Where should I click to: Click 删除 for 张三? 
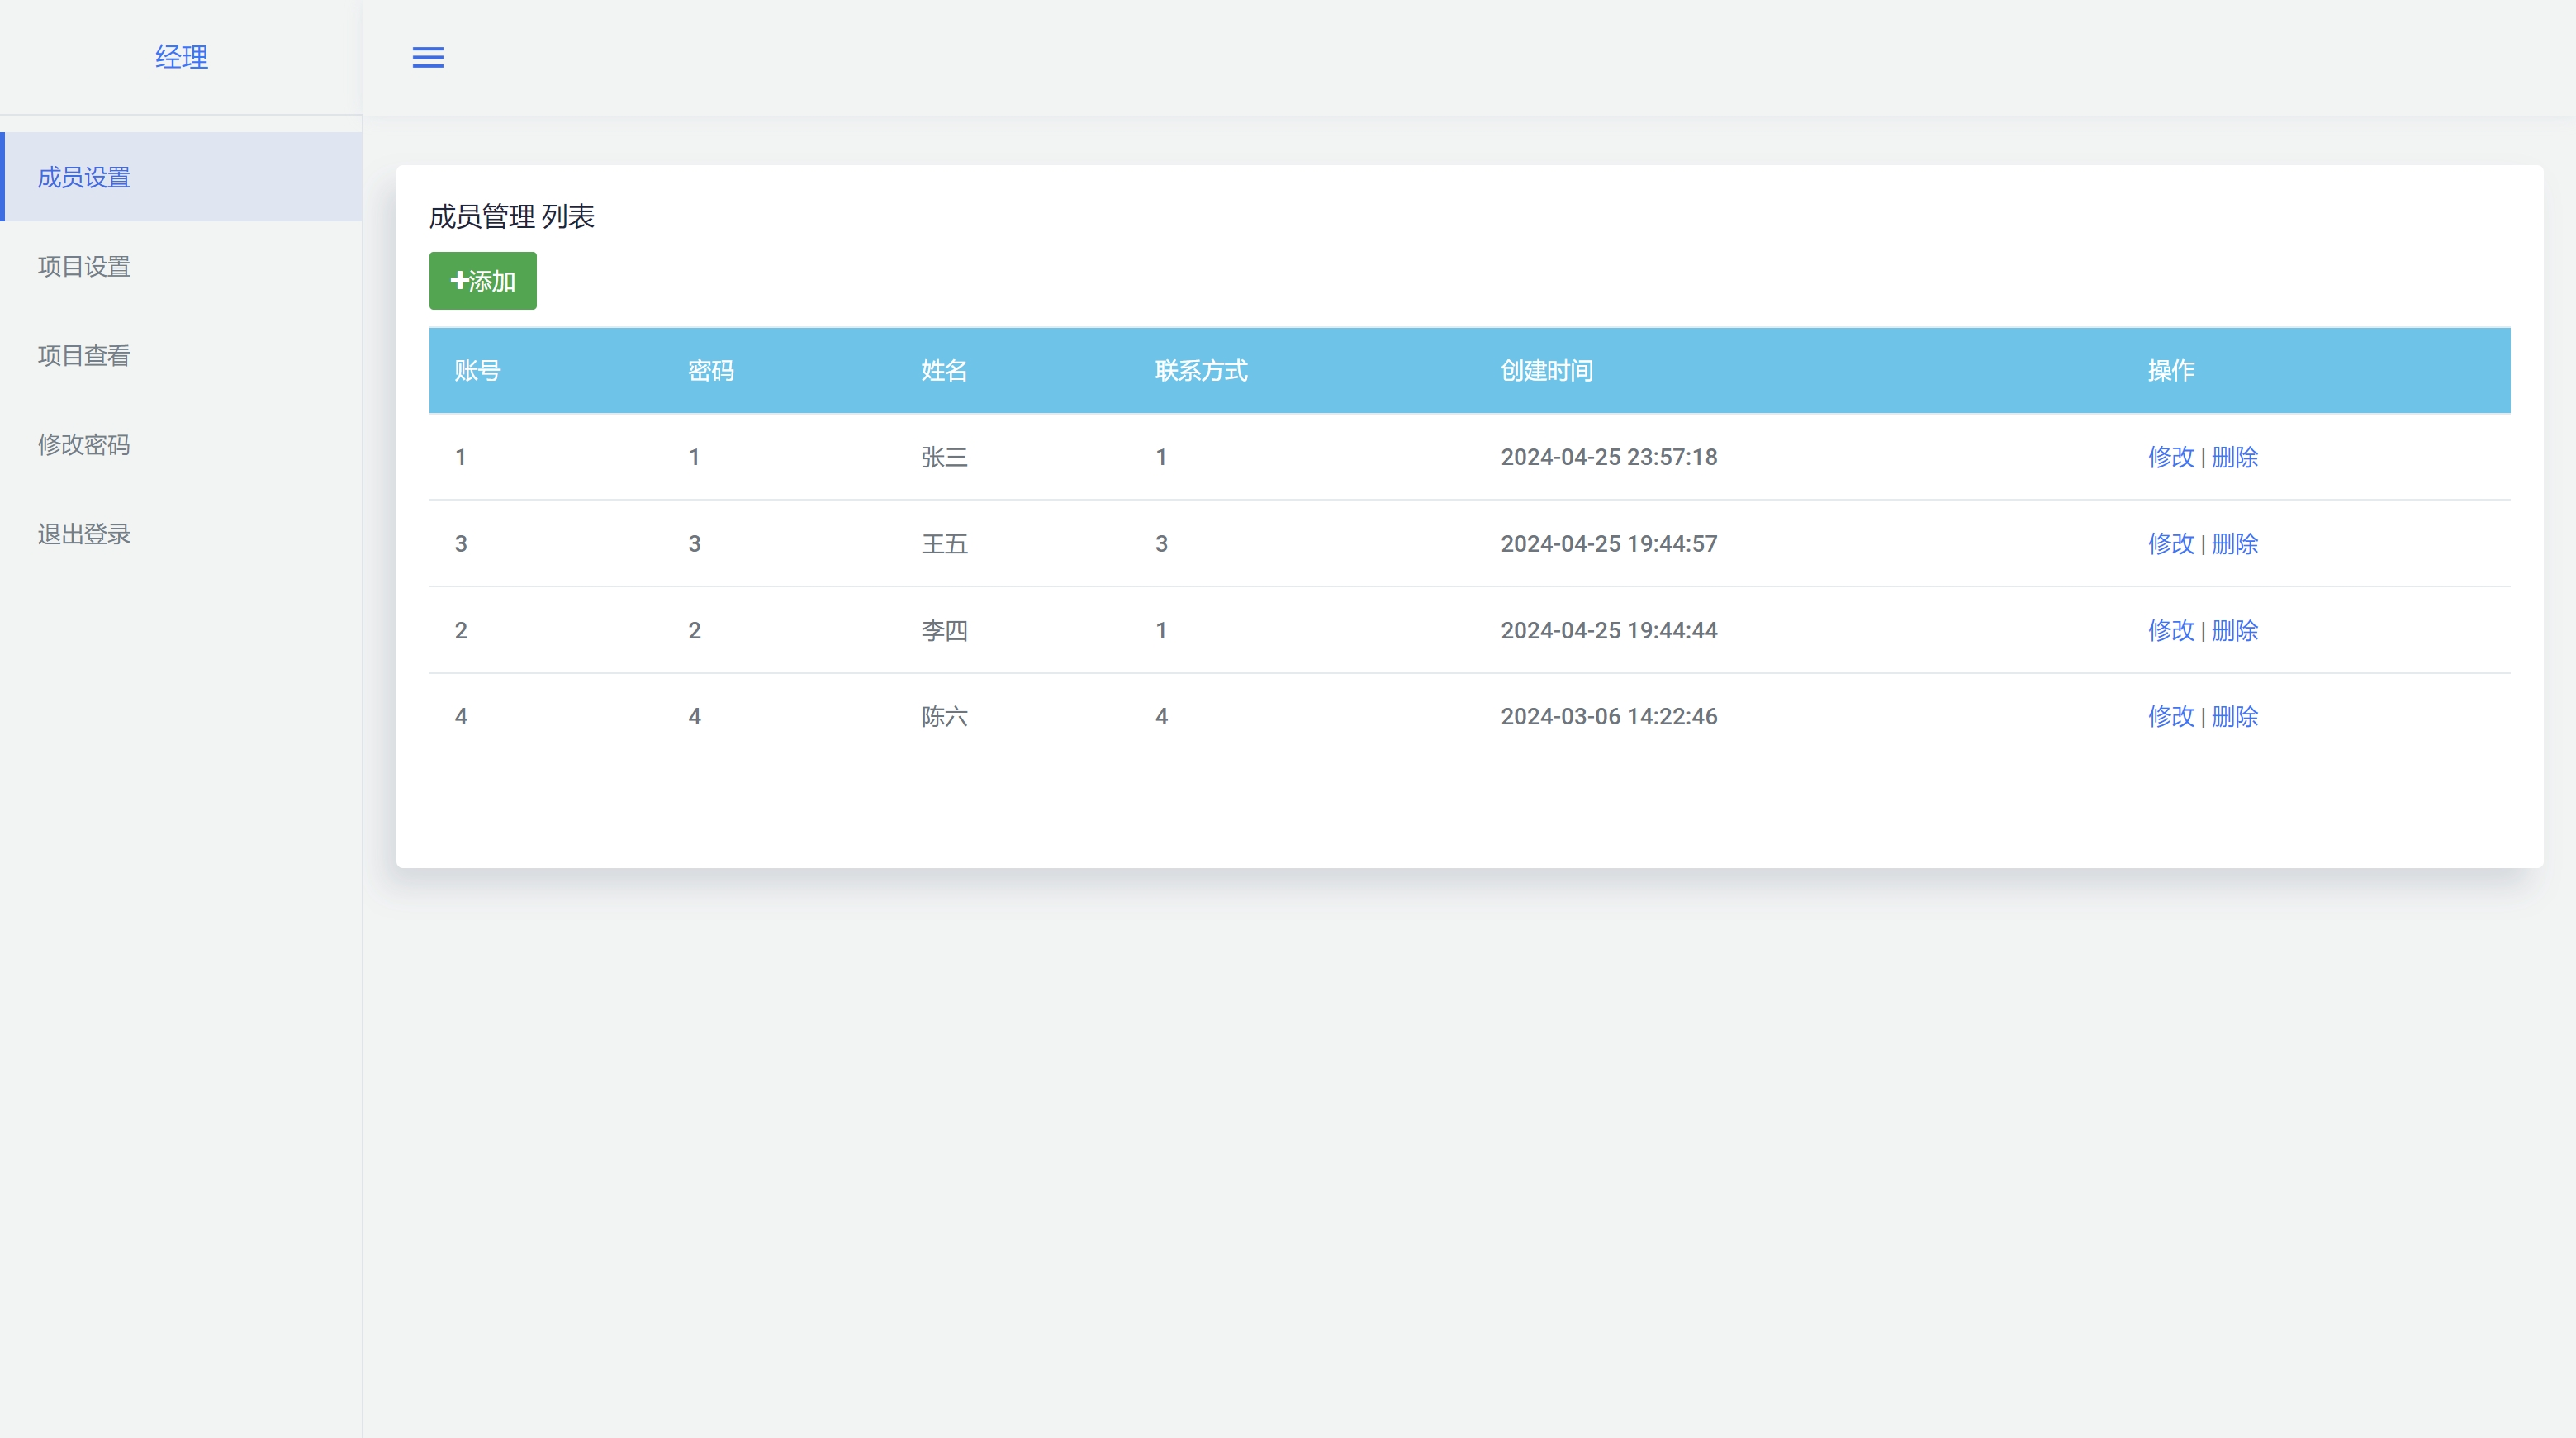[2235, 457]
